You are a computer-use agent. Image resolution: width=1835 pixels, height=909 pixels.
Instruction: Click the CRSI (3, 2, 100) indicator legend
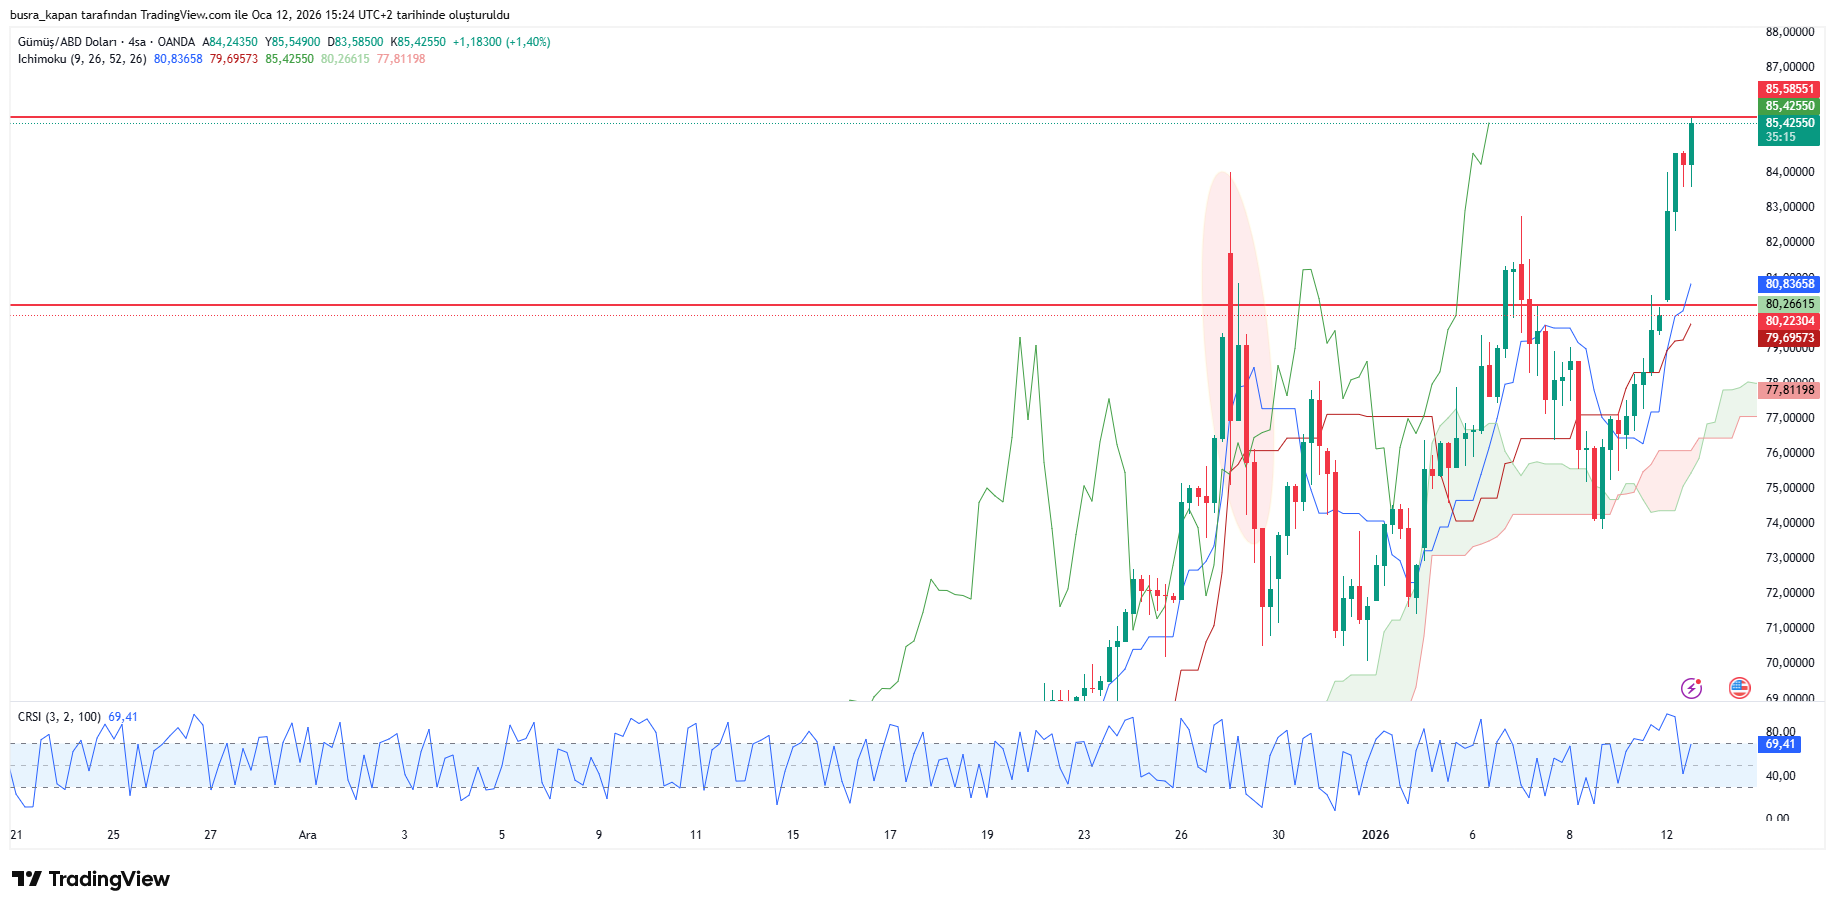(x=59, y=717)
